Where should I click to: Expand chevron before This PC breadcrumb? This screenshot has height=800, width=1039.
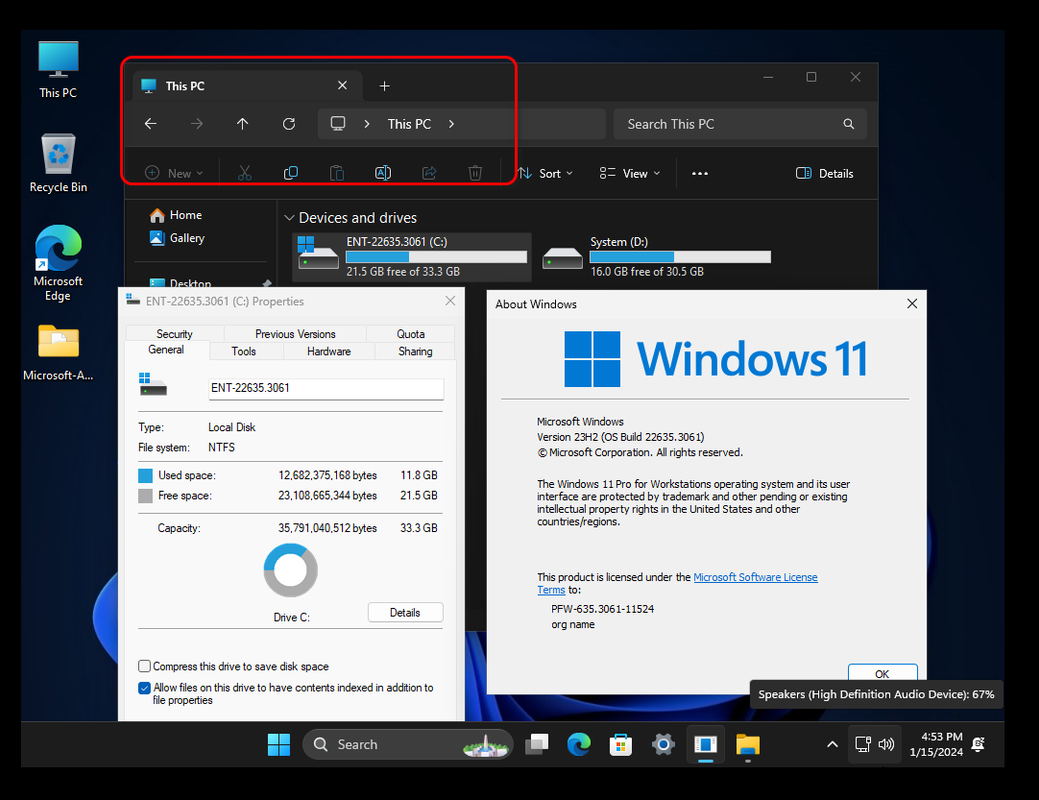tap(366, 124)
